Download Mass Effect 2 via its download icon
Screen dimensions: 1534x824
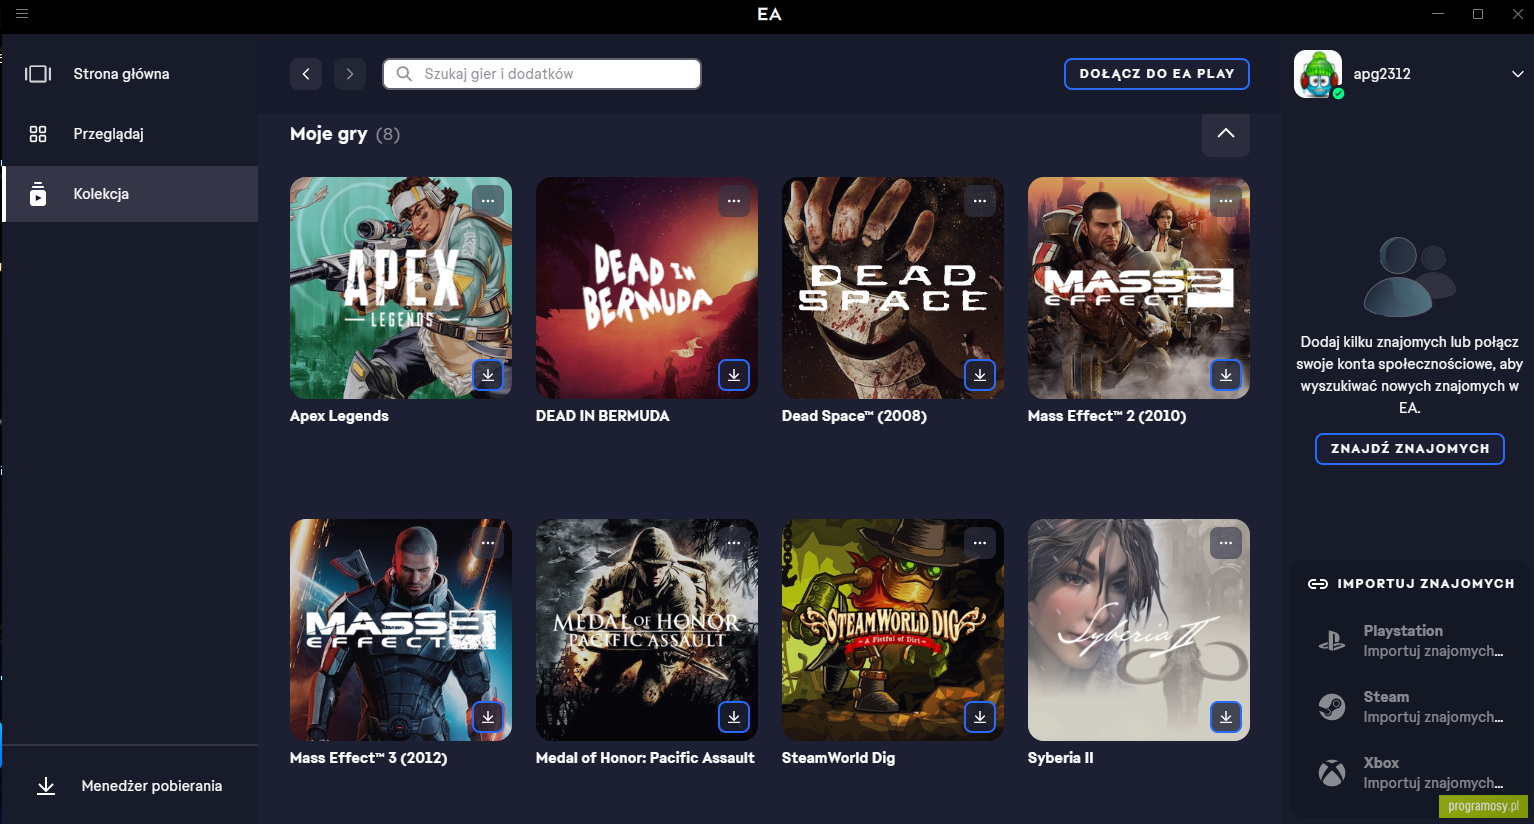pos(1226,375)
